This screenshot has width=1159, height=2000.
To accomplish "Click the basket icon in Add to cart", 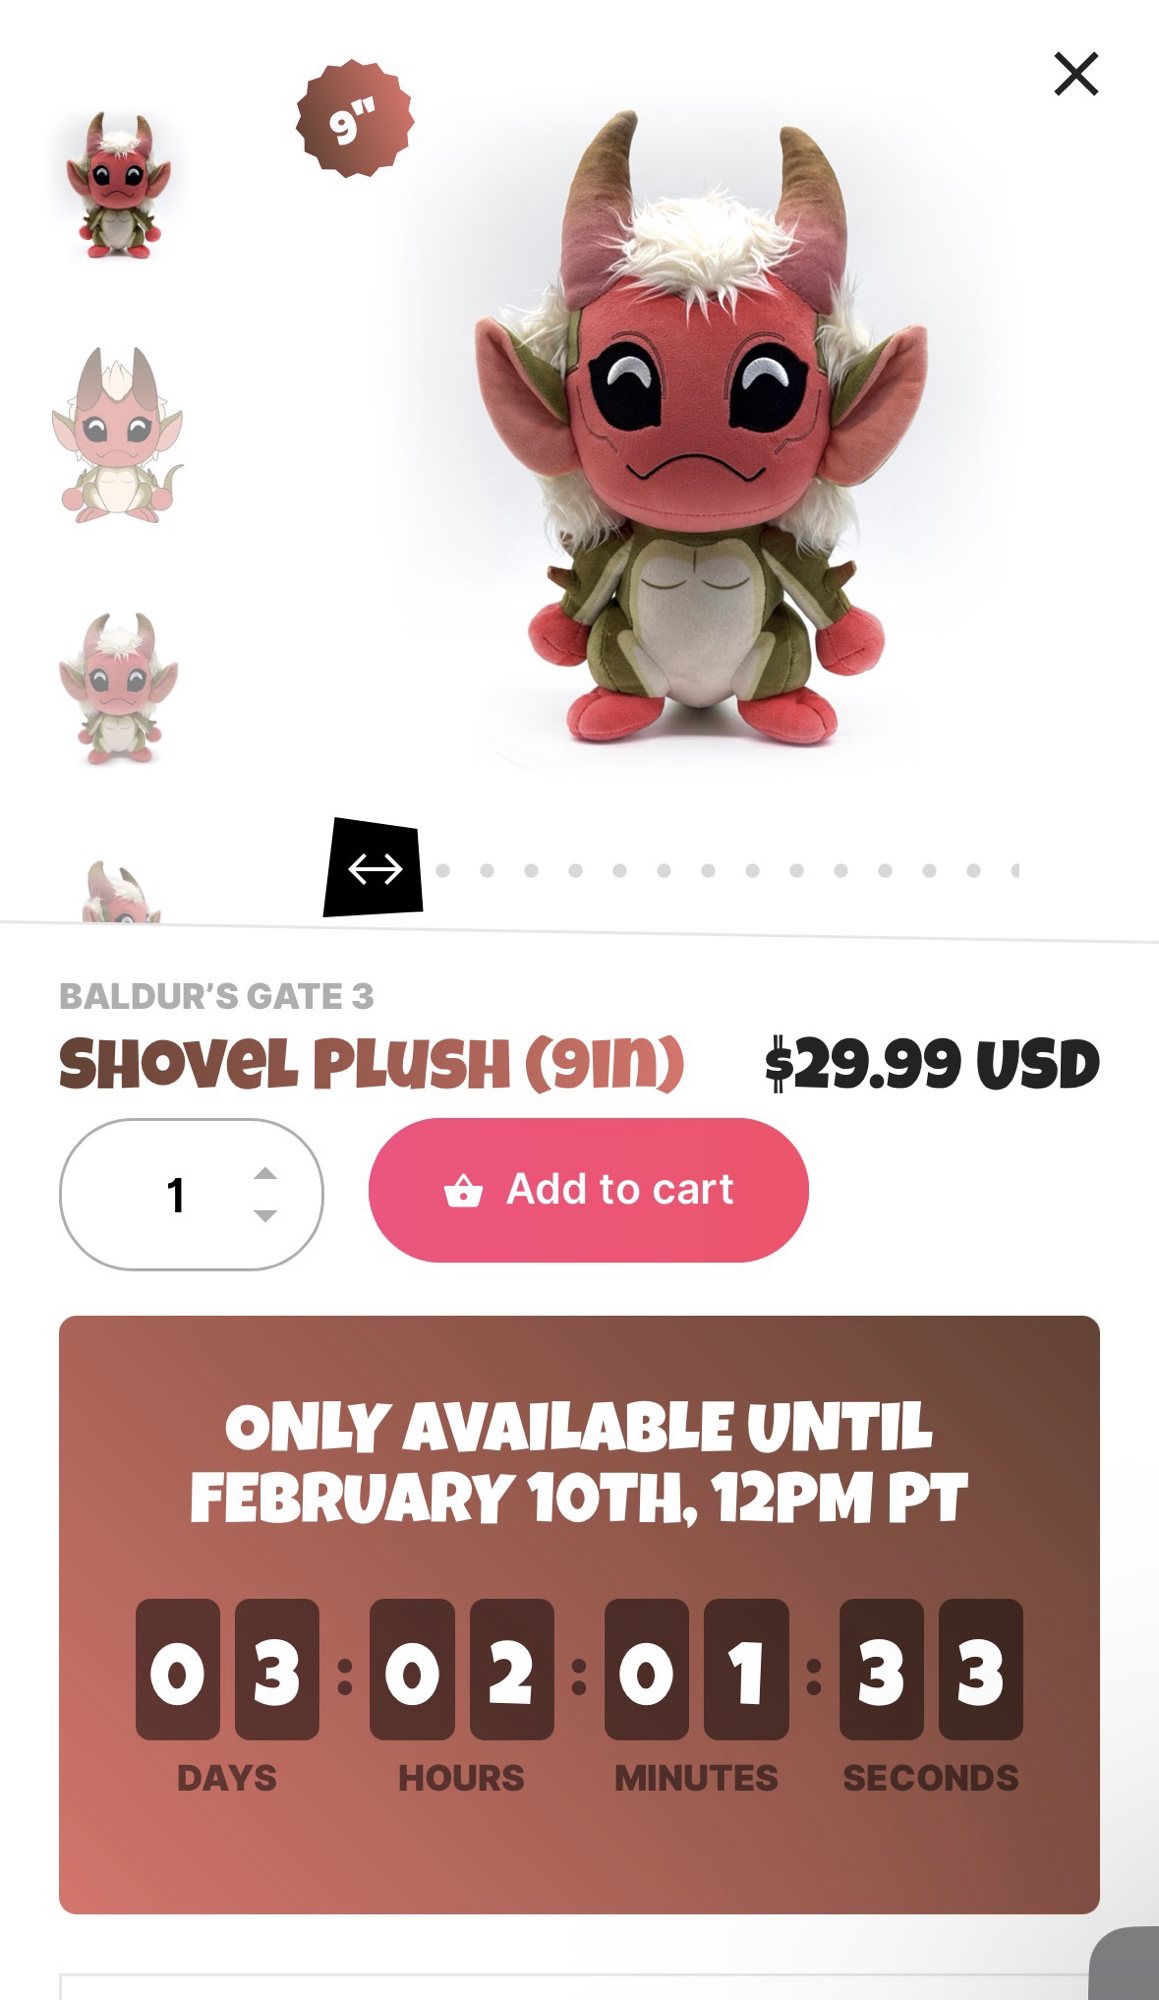I will [x=463, y=1191].
